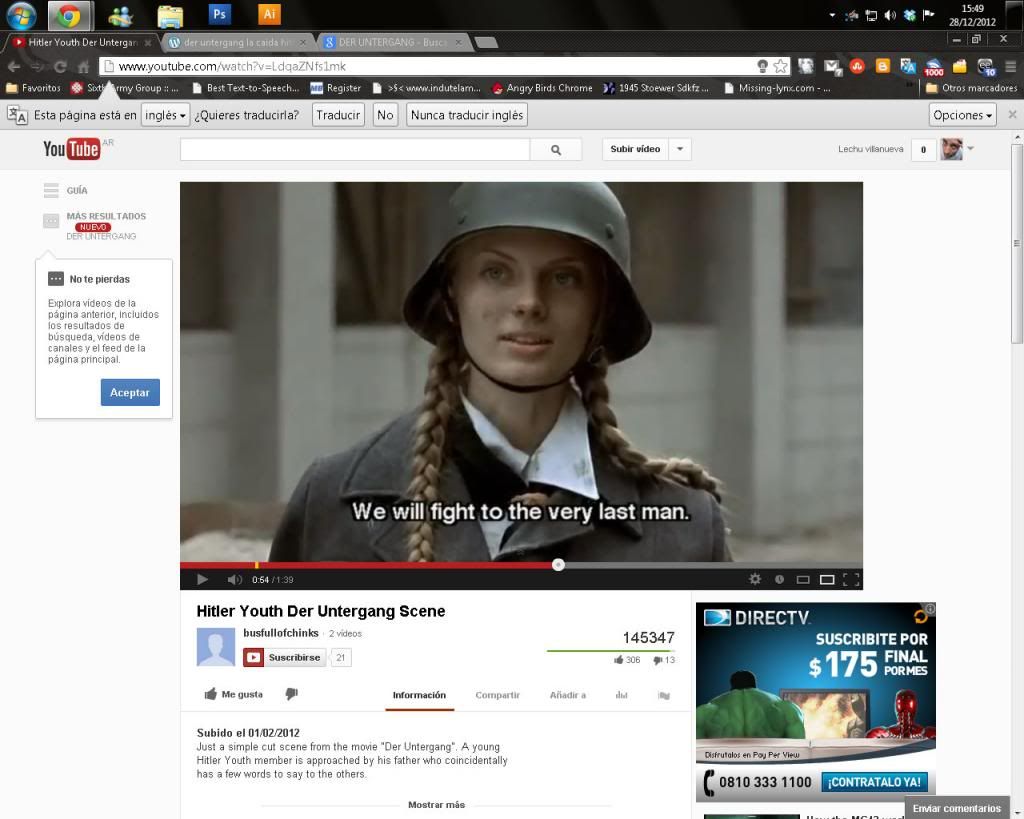Open the Añadir a tab
The image size is (1024, 819).
pos(568,695)
